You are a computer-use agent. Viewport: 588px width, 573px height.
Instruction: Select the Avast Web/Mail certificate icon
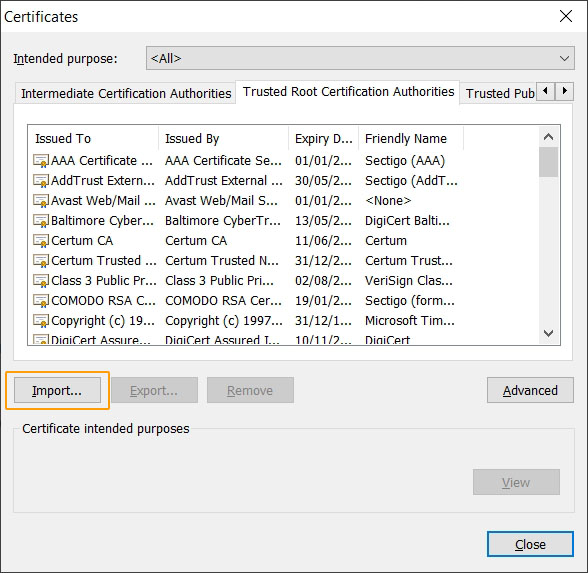41,201
